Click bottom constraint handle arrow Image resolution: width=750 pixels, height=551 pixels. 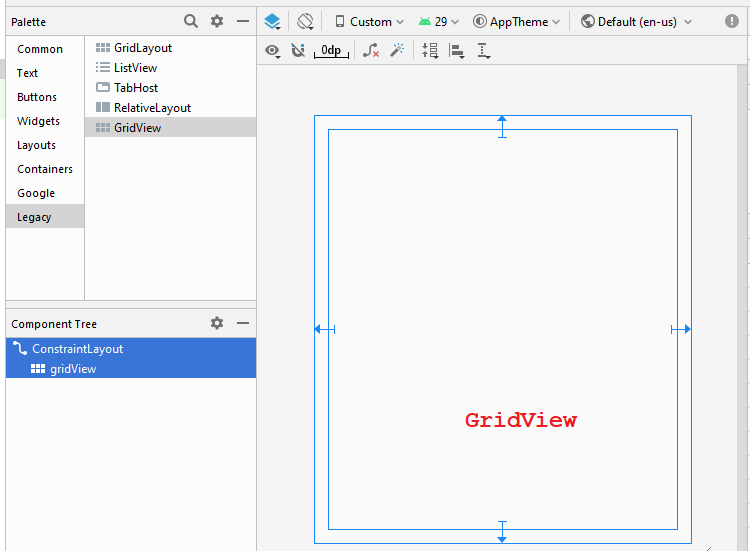[502, 532]
